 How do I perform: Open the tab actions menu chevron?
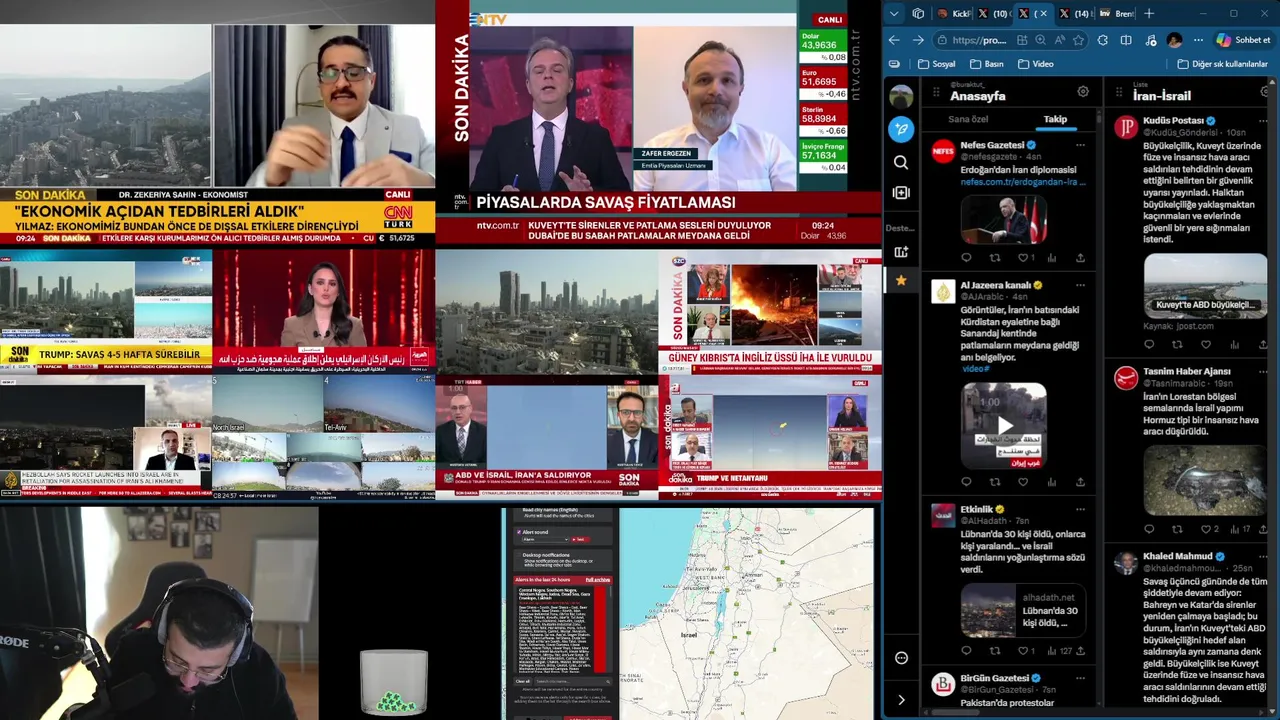click(894, 13)
